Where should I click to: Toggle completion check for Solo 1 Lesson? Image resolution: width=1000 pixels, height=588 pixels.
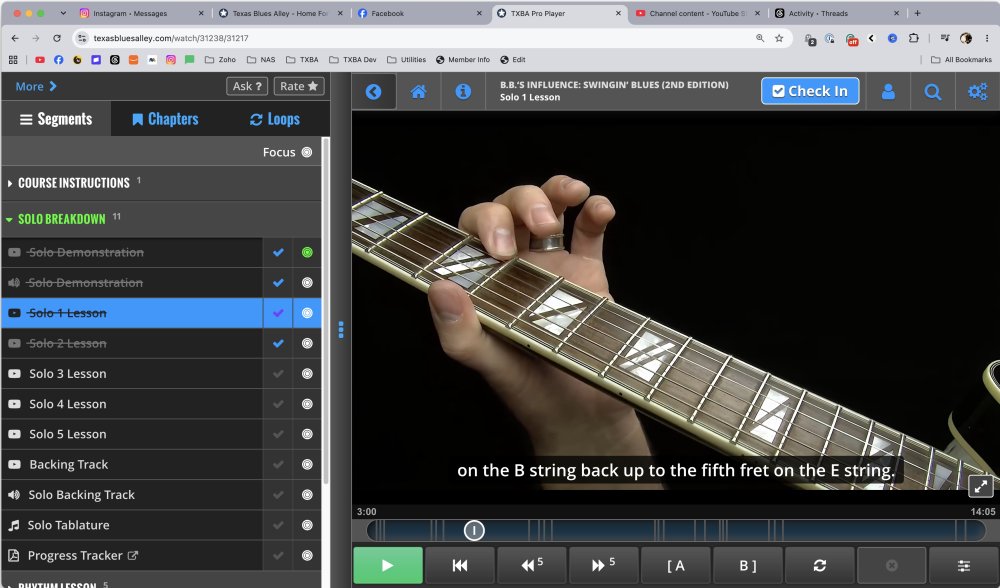278,313
